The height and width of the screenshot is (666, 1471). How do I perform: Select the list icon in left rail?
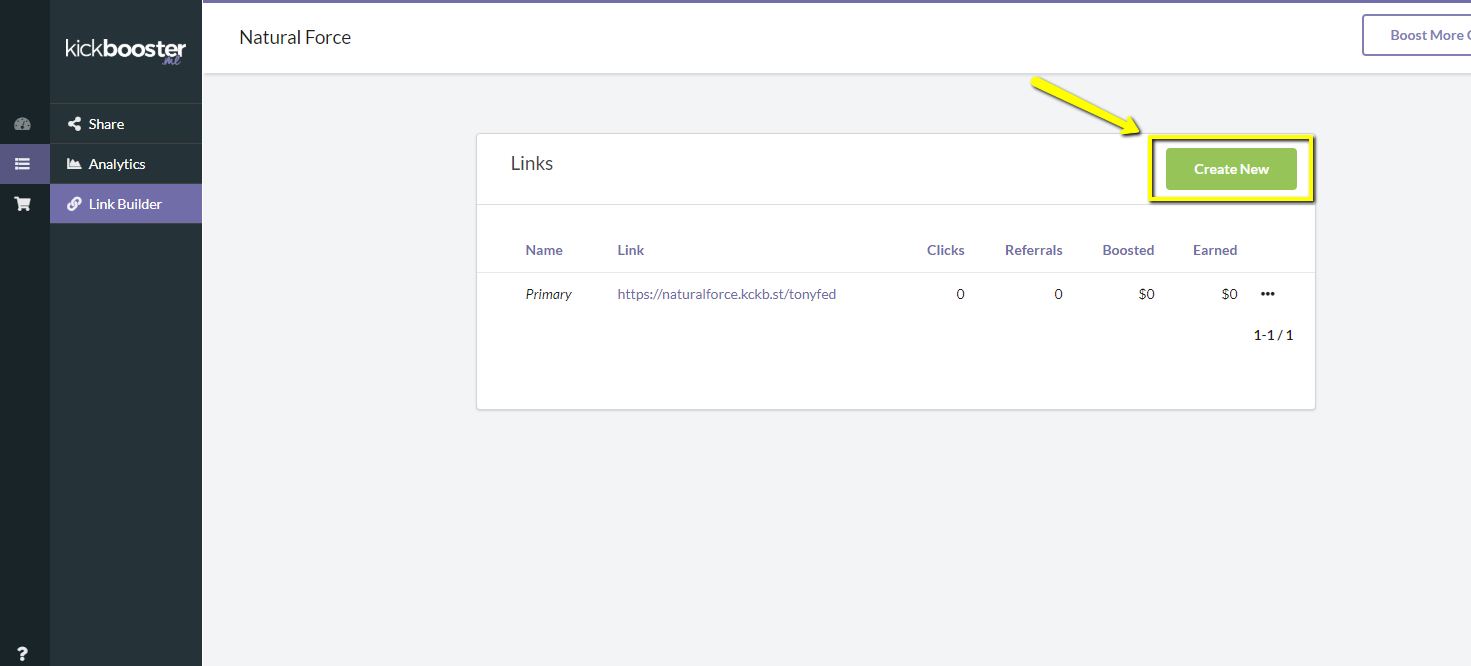coord(23,164)
